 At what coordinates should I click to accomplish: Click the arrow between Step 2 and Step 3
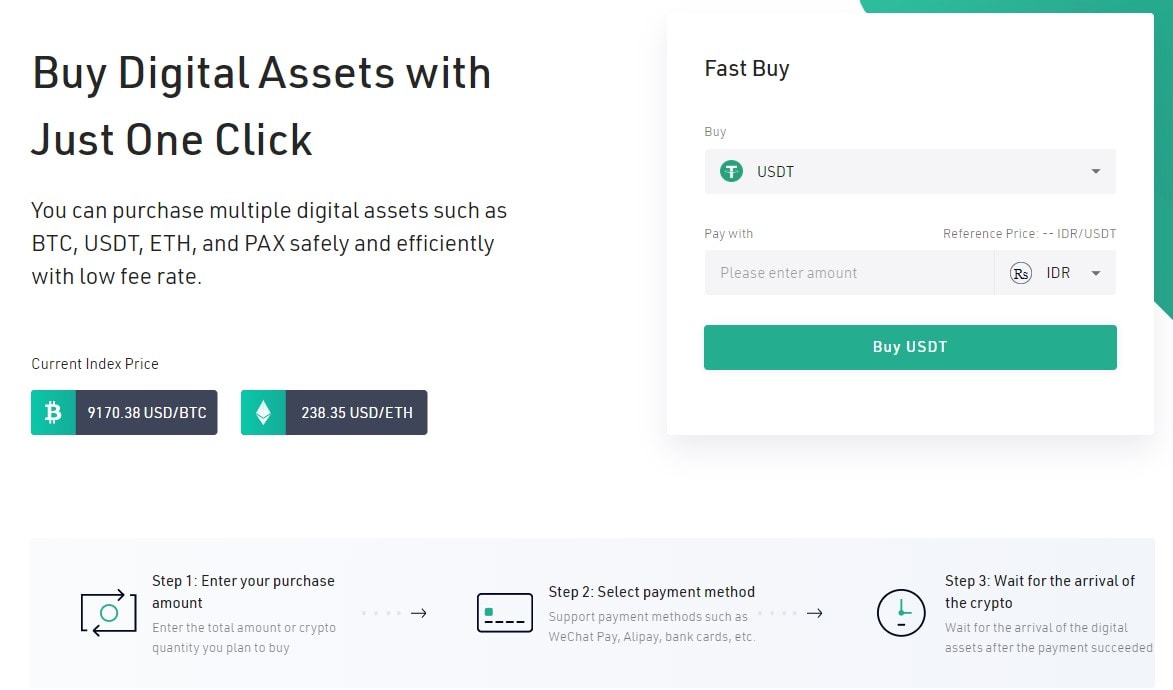[x=815, y=613]
